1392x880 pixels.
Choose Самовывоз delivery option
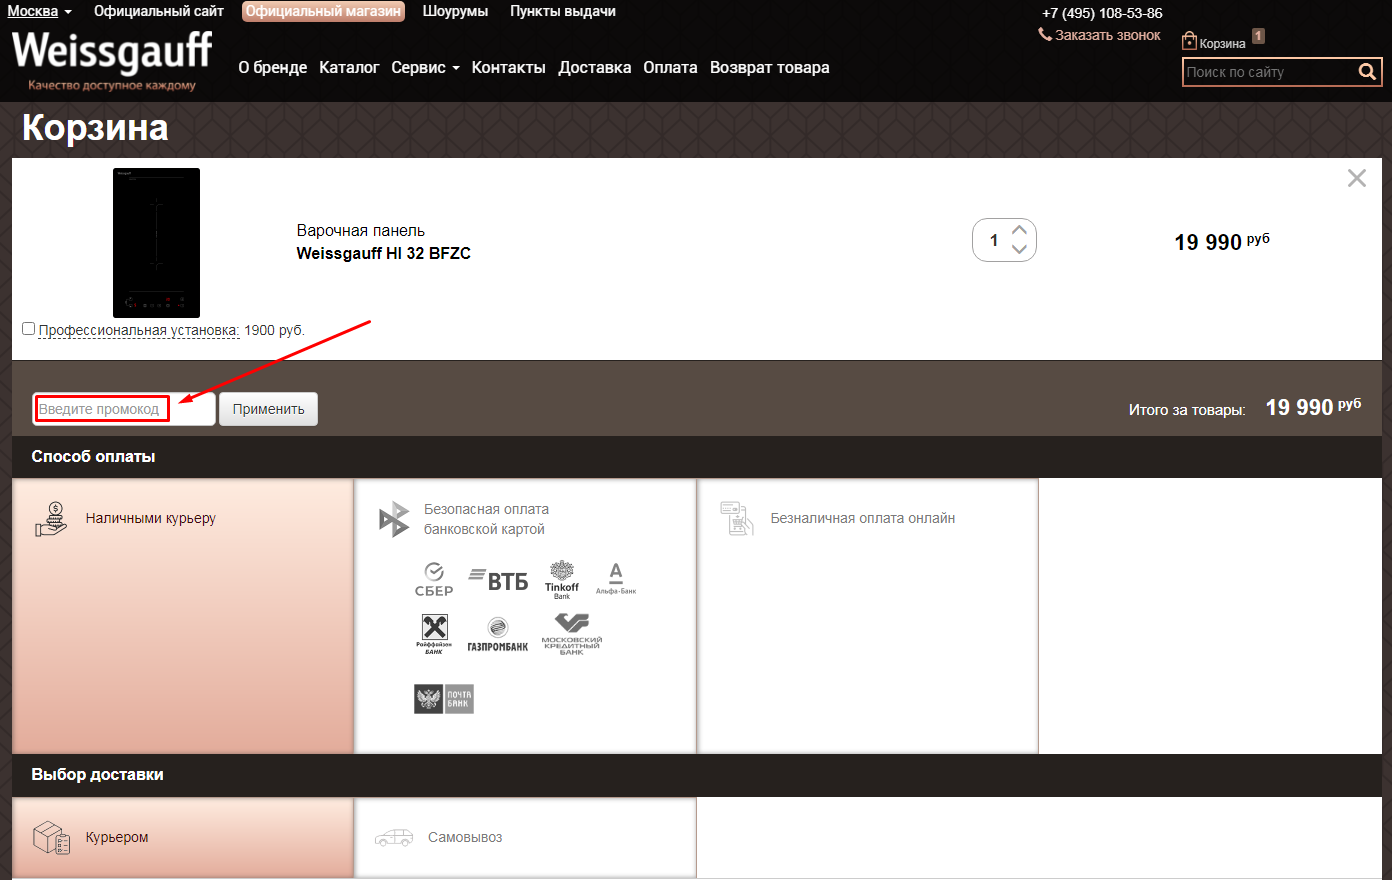pos(525,838)
